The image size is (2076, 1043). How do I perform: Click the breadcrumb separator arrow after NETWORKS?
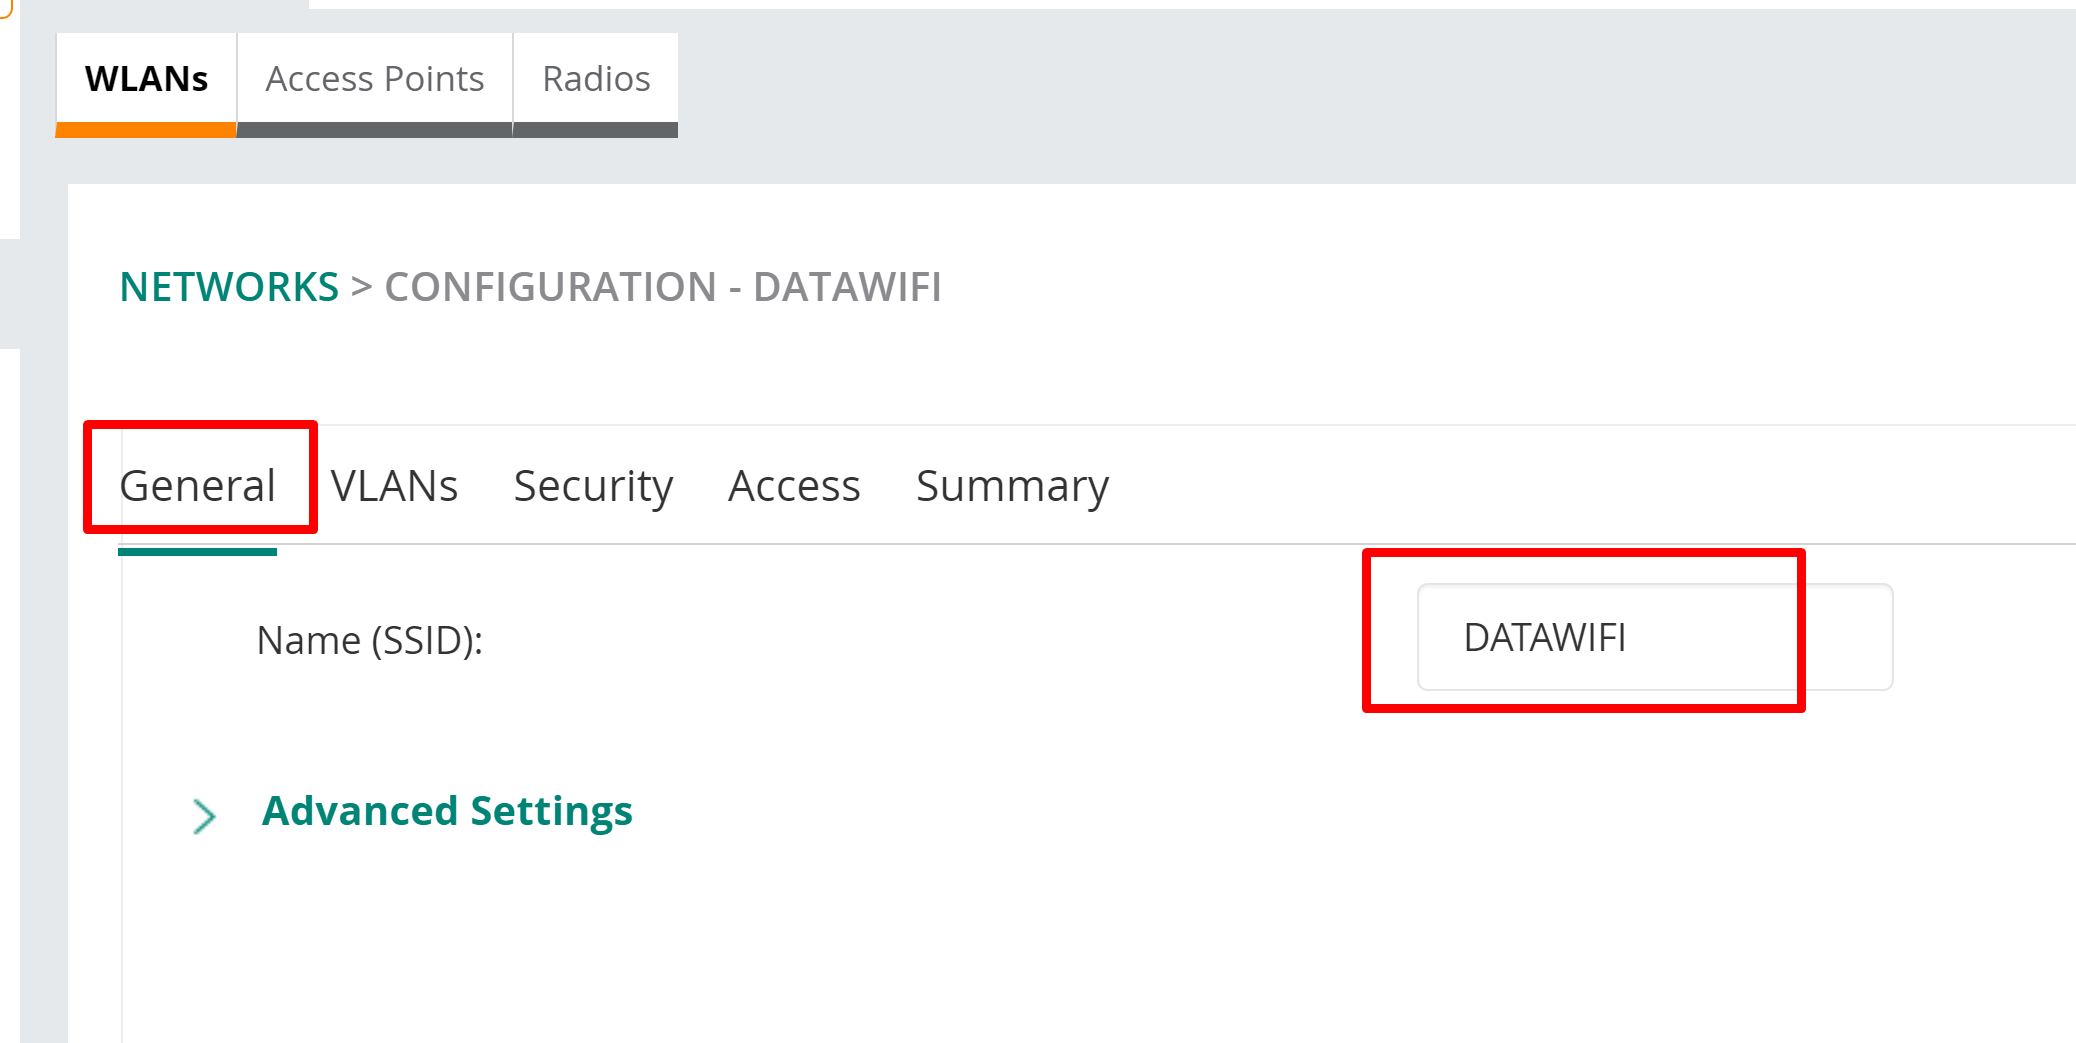361,287
